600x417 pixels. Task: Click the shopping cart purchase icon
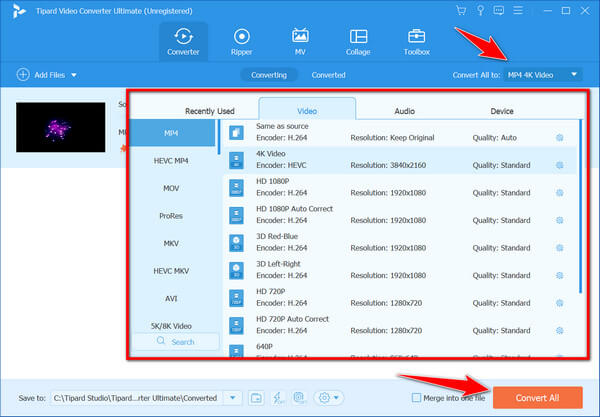point(461,11)
